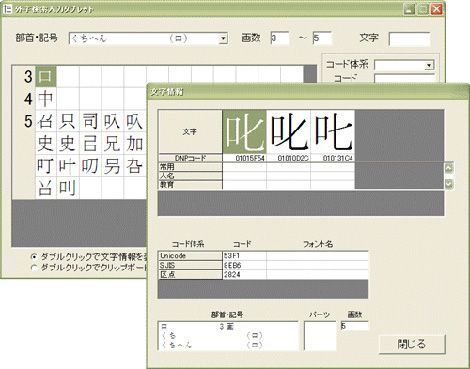Screen dimensions: 470x369
Task: Click the 常用 row header
Action: [190, 167]
